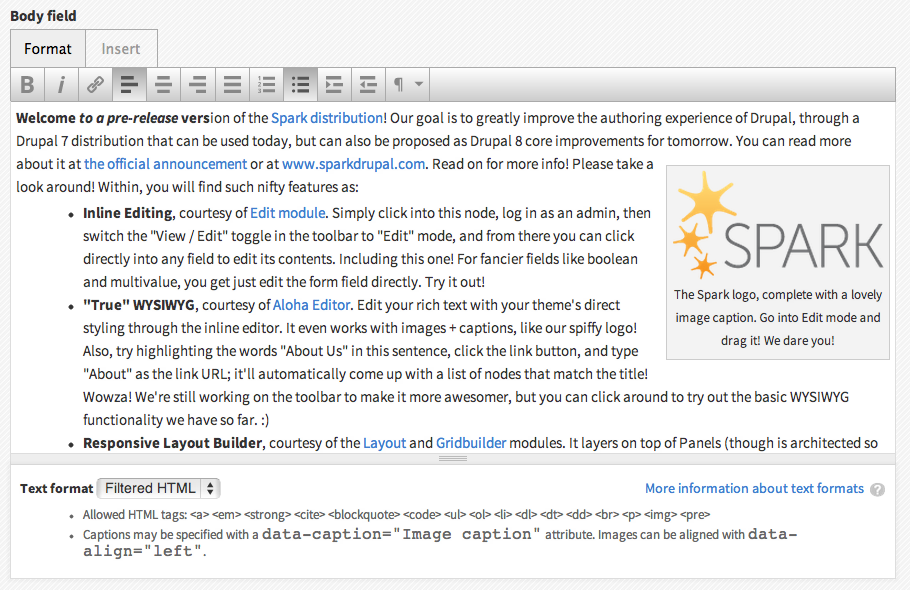The image size is (910, 590).
Task: Open the Gridbuilder module link
Action: 471,443
